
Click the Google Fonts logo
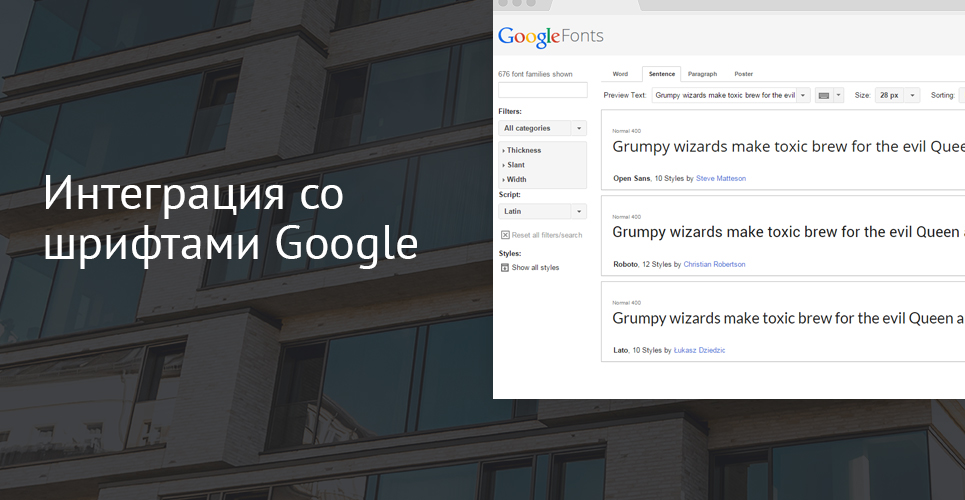pos(551,37)
